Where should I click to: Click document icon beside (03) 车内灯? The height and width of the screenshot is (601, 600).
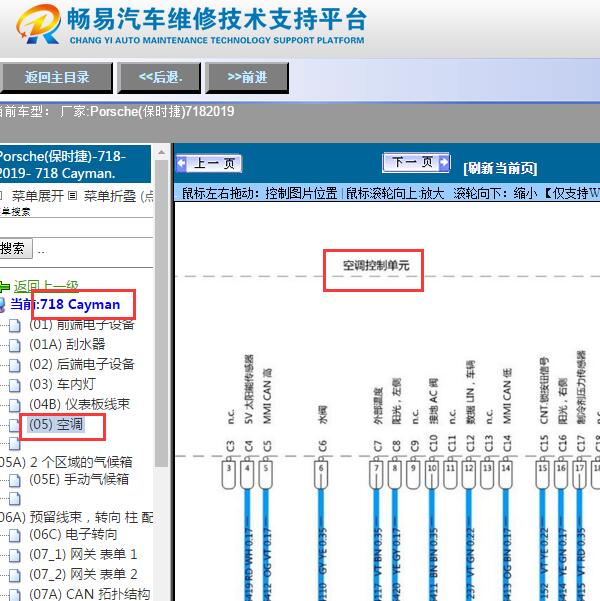pos(15,385)
